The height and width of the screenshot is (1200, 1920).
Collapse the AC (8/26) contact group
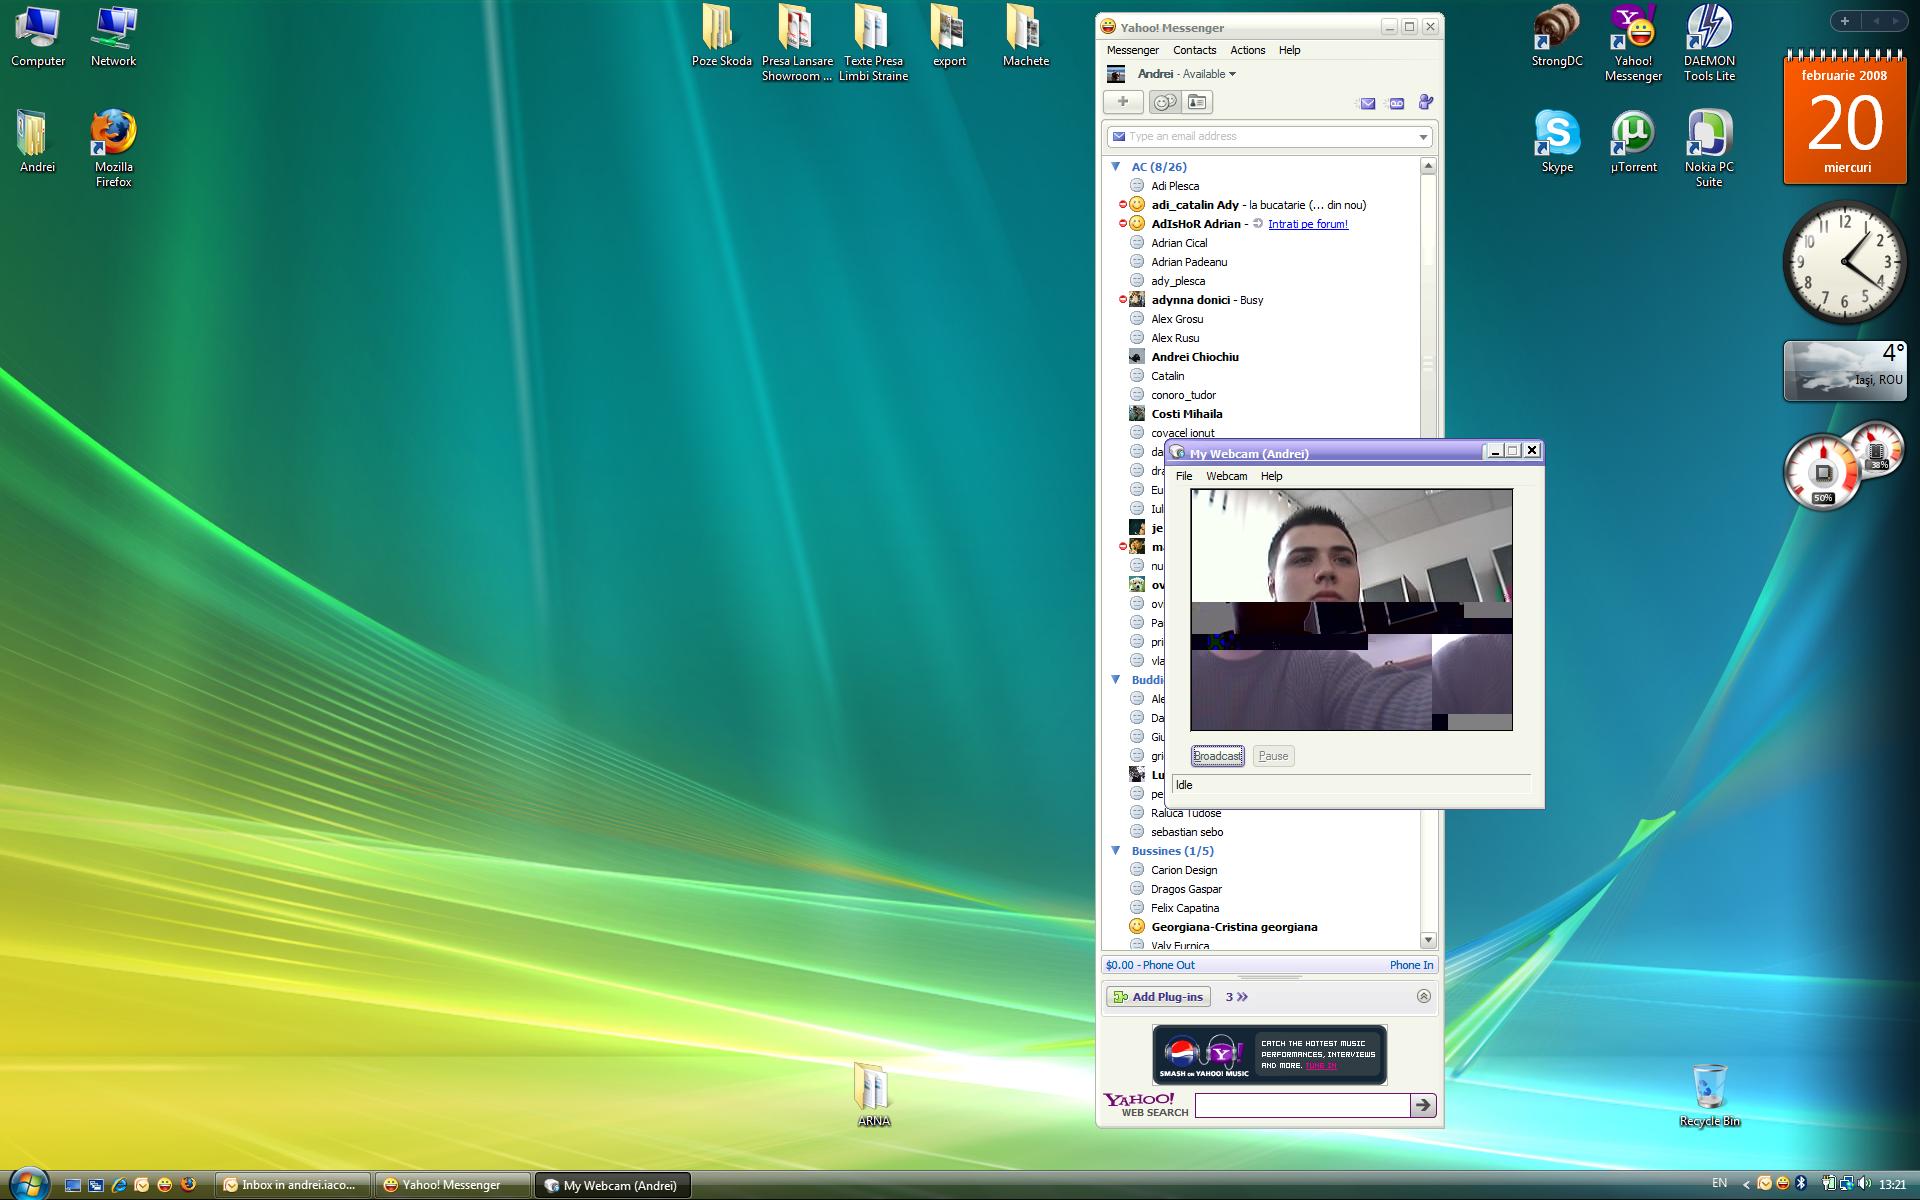click(x=1116, y=167)
